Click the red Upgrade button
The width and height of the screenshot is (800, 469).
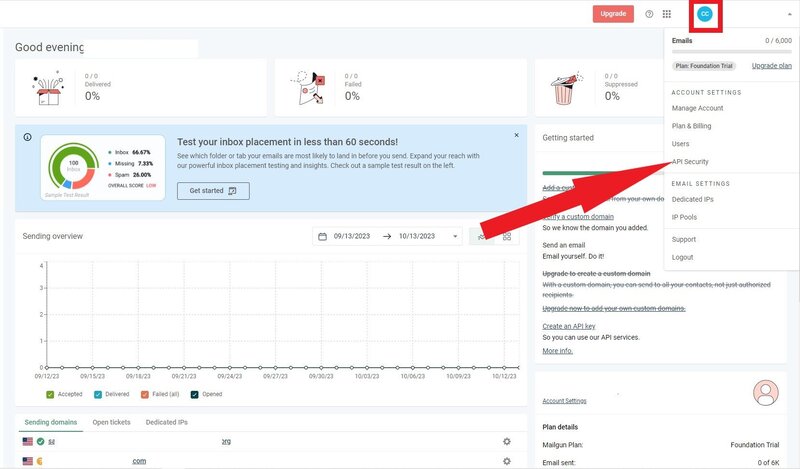613,14
